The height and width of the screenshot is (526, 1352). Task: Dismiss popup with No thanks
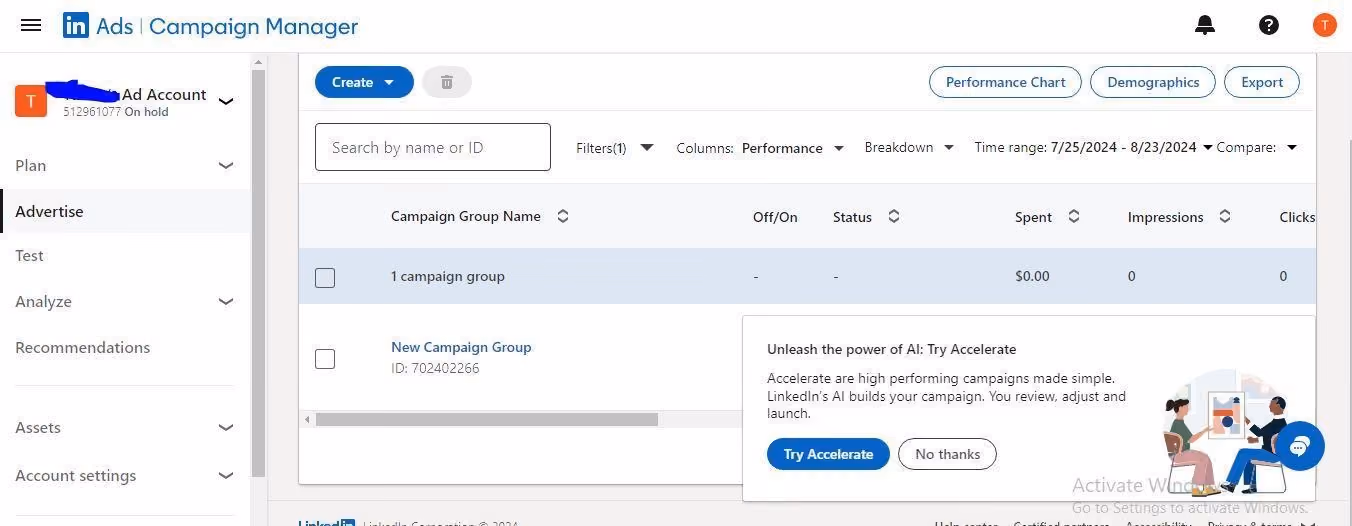click(x=947, y=454)
